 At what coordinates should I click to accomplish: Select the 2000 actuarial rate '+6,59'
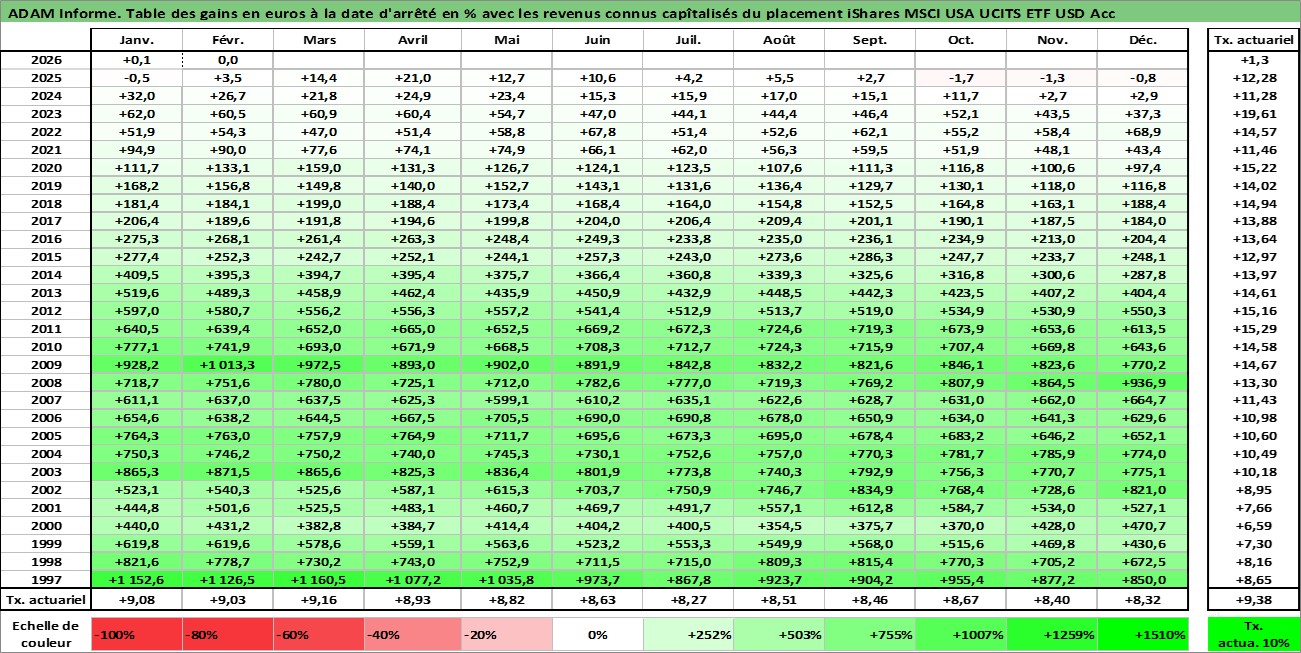tap(1254, 525)
